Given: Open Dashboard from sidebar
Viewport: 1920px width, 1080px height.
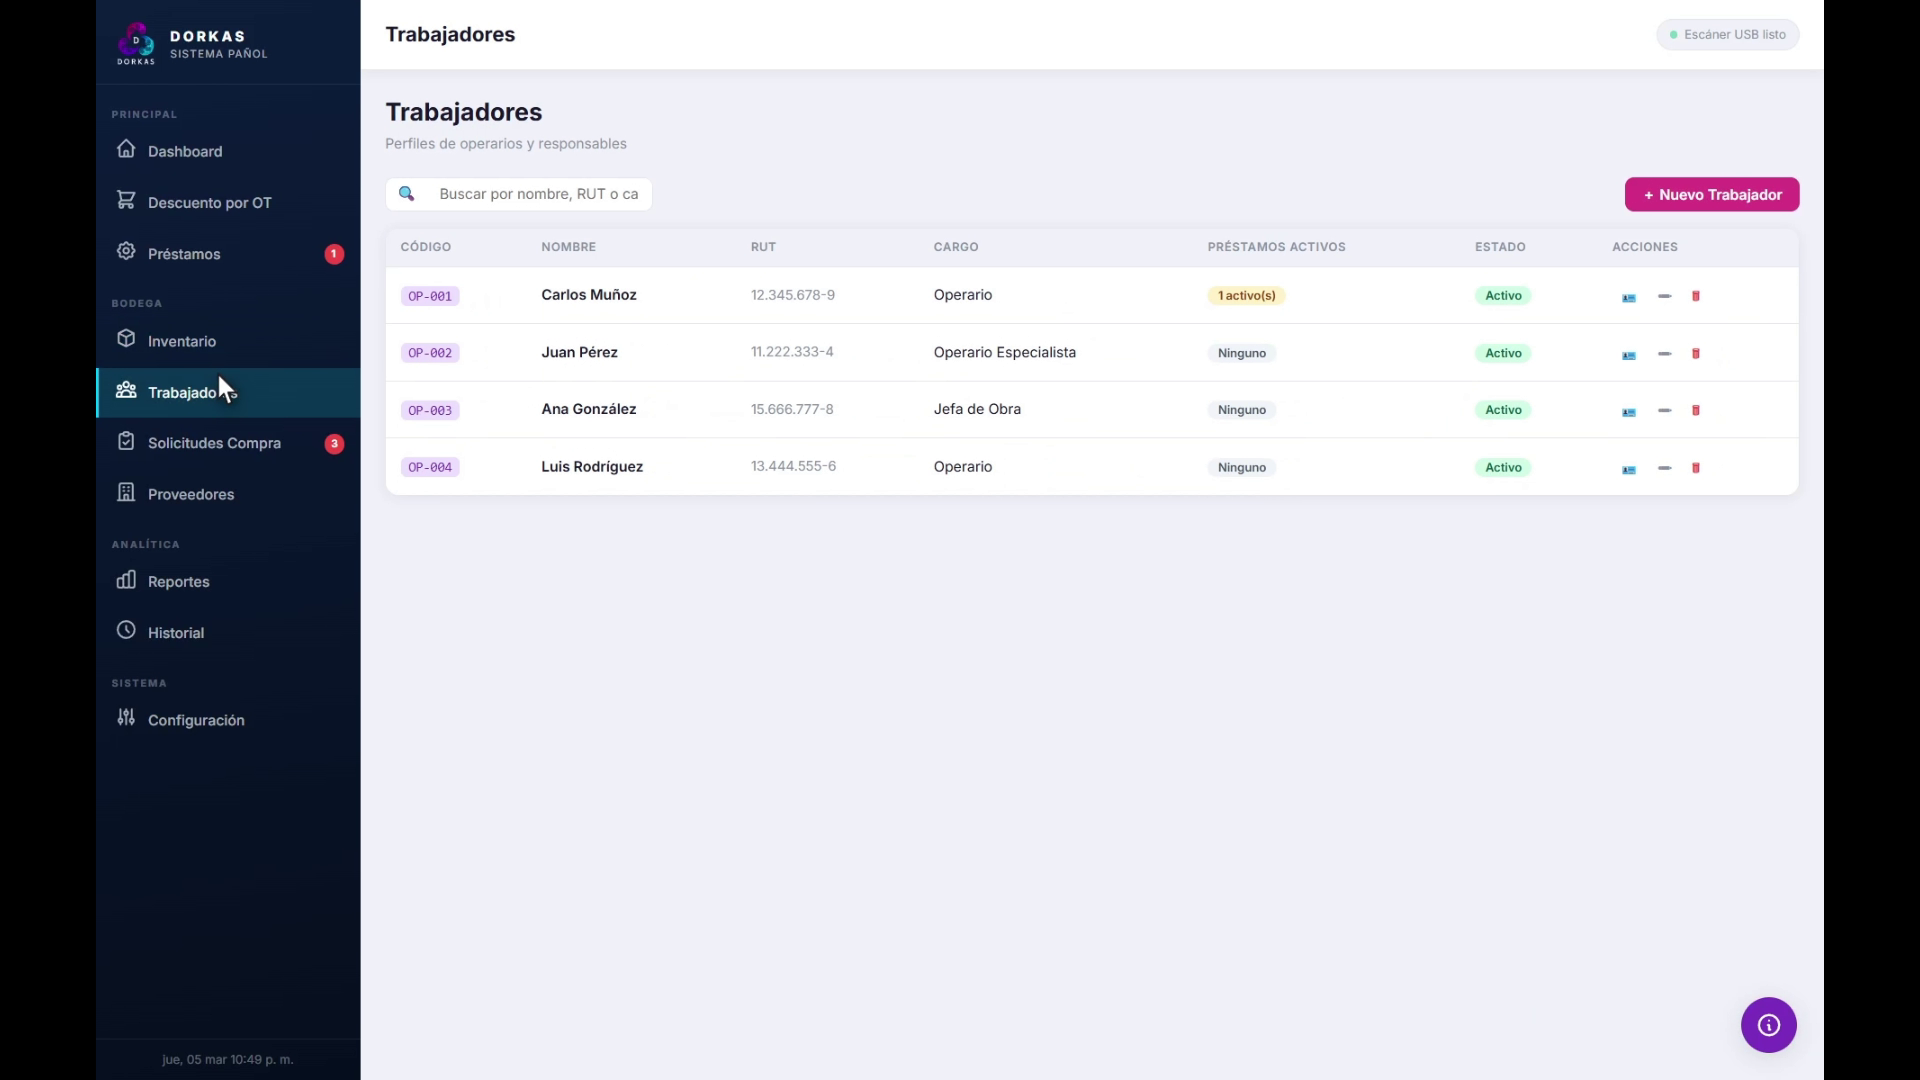Looking at the screenshot, I should (x=185, y=151).
